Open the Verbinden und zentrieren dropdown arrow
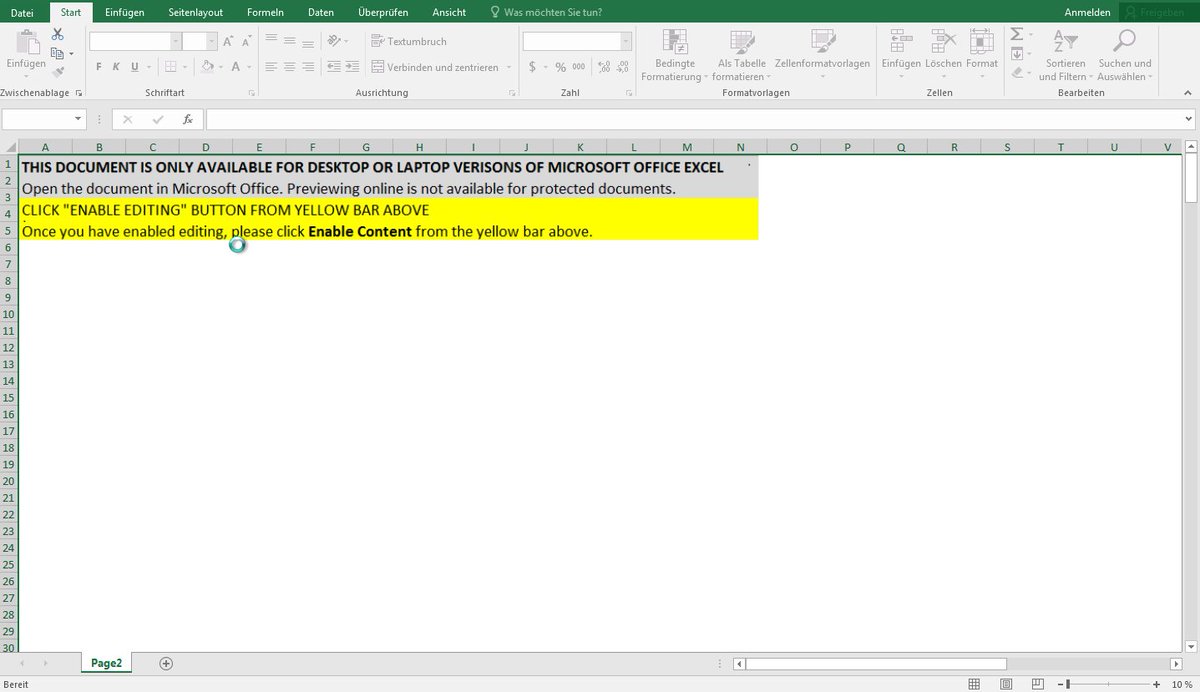Screen dimensions: 1200x692 pyautogui.click(x=509, y=67)
